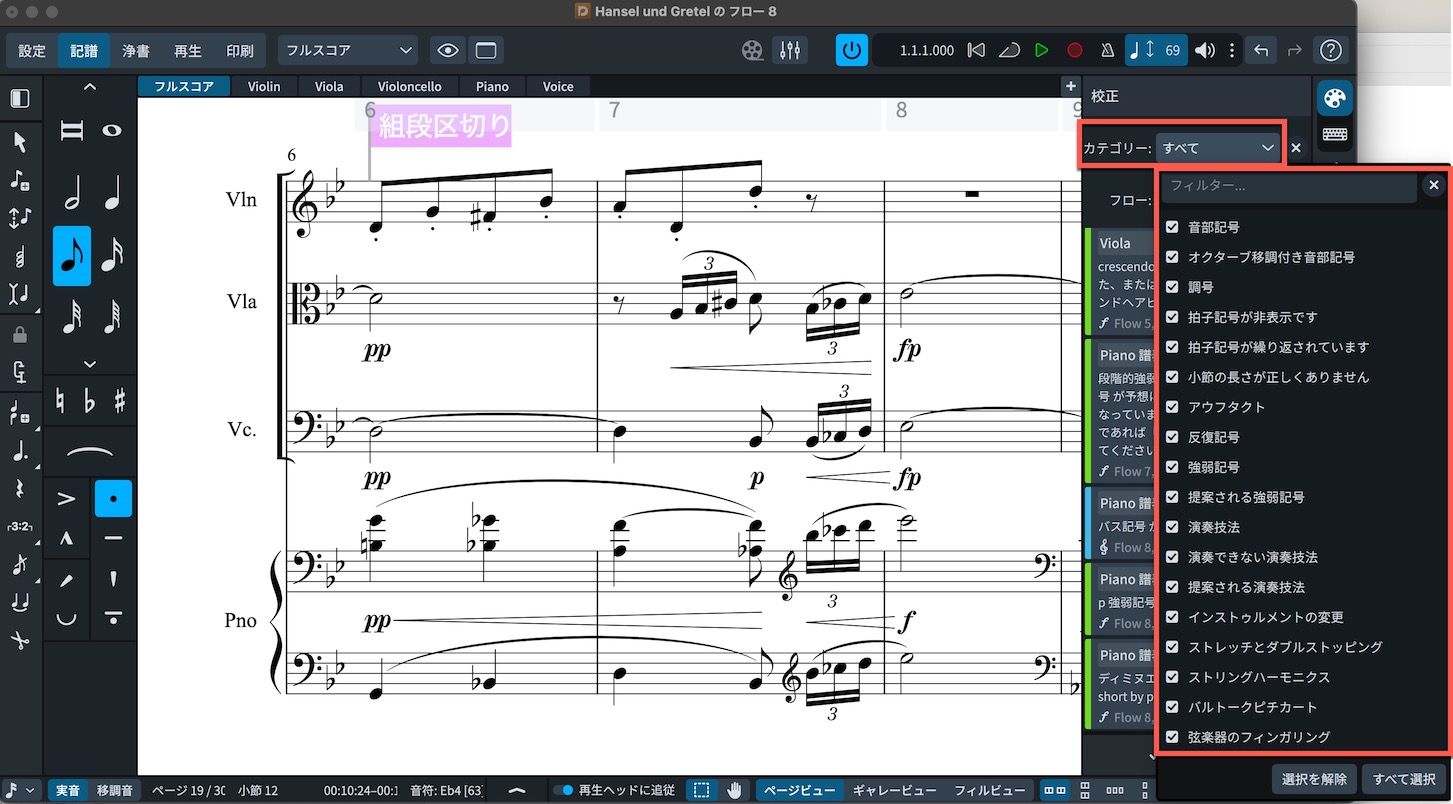Uncheck the 演奏技法 checkbox
This screenshot has width=1453, height=804.
pos(1172,527)
